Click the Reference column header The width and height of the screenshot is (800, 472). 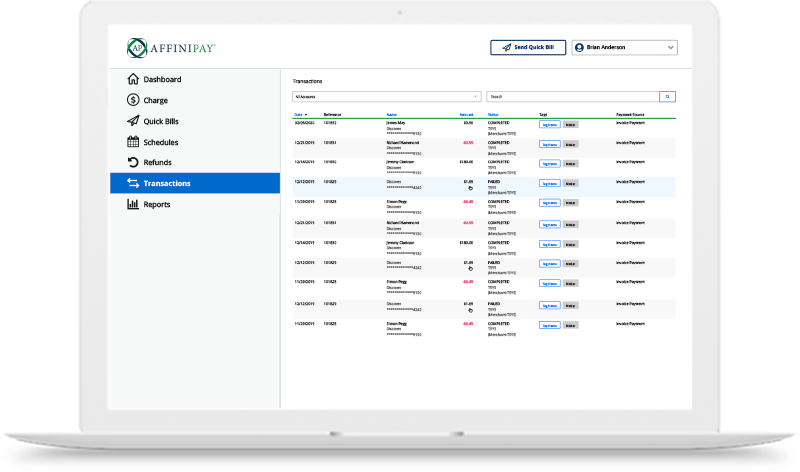332,115
